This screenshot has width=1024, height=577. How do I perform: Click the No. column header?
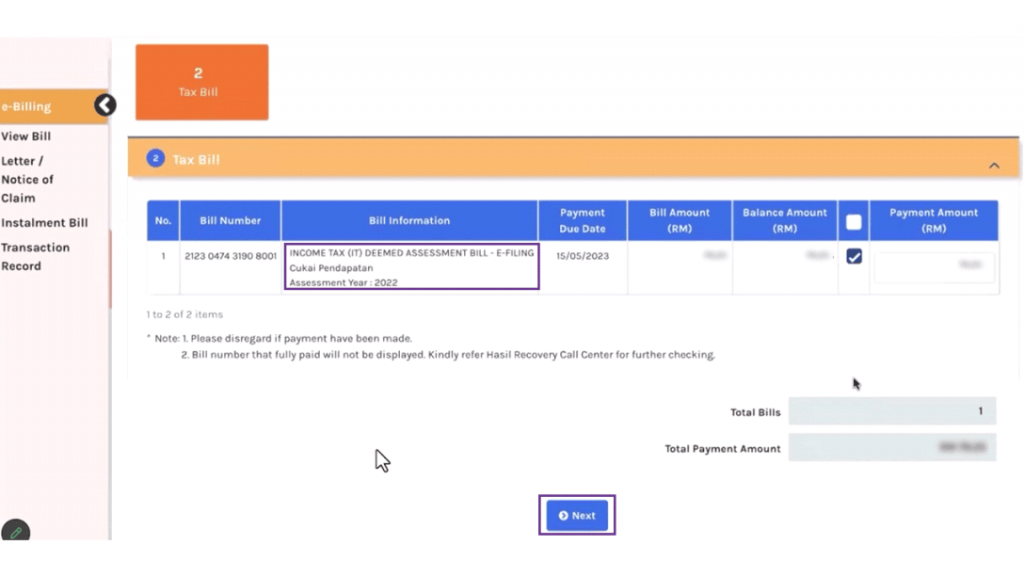tap(163, 221)
